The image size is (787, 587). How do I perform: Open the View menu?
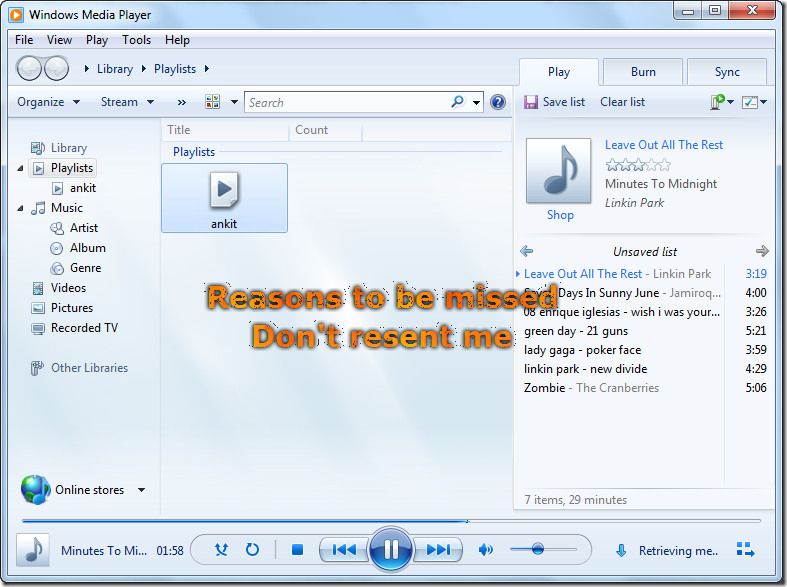59,40
